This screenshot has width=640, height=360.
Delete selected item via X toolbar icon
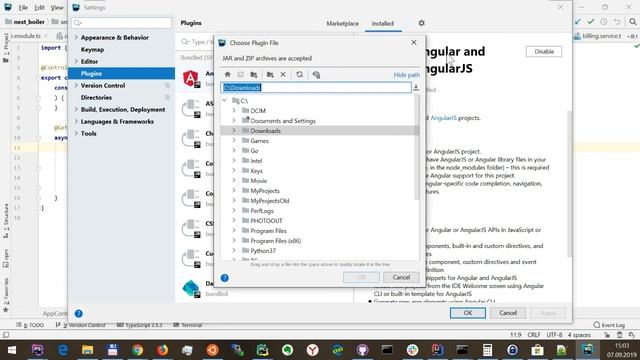[283, 74]
